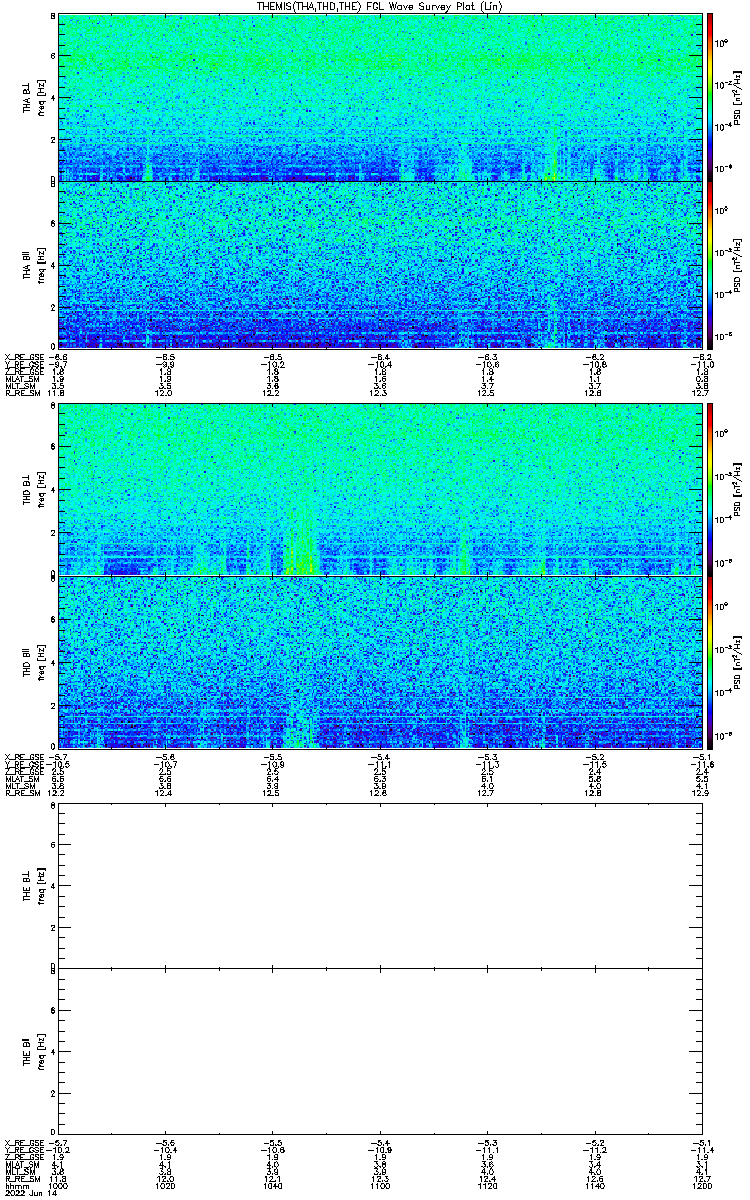
Task: Click the empty THE B-parallel plot panel
Action: [x=380, y=1051]
